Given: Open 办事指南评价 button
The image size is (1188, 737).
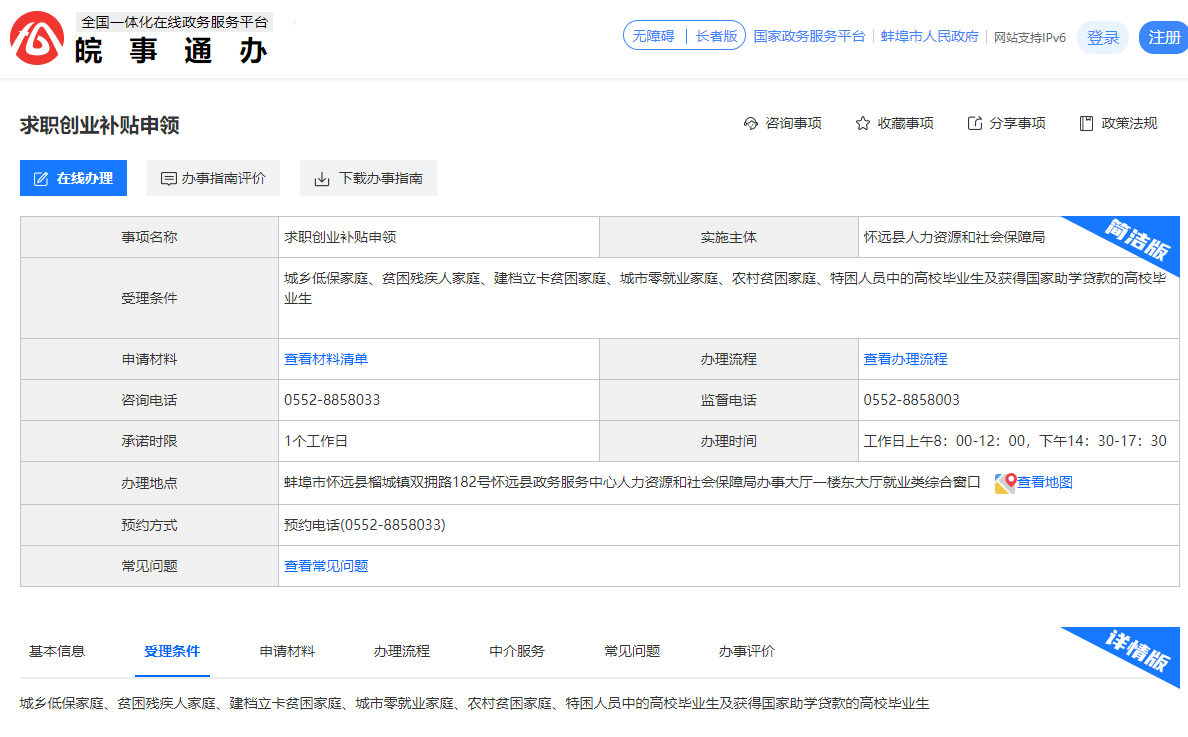Looking at the screenshot, I should pos(213,178).
